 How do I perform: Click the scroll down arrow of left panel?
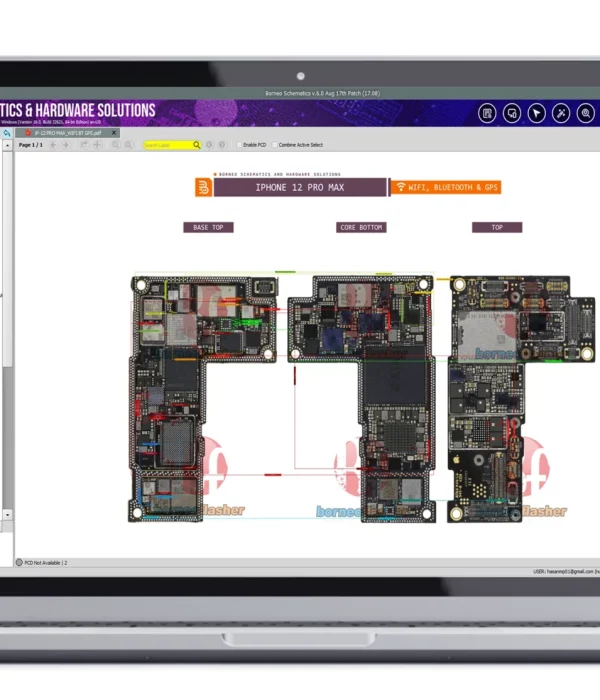[x=8, y=514]
